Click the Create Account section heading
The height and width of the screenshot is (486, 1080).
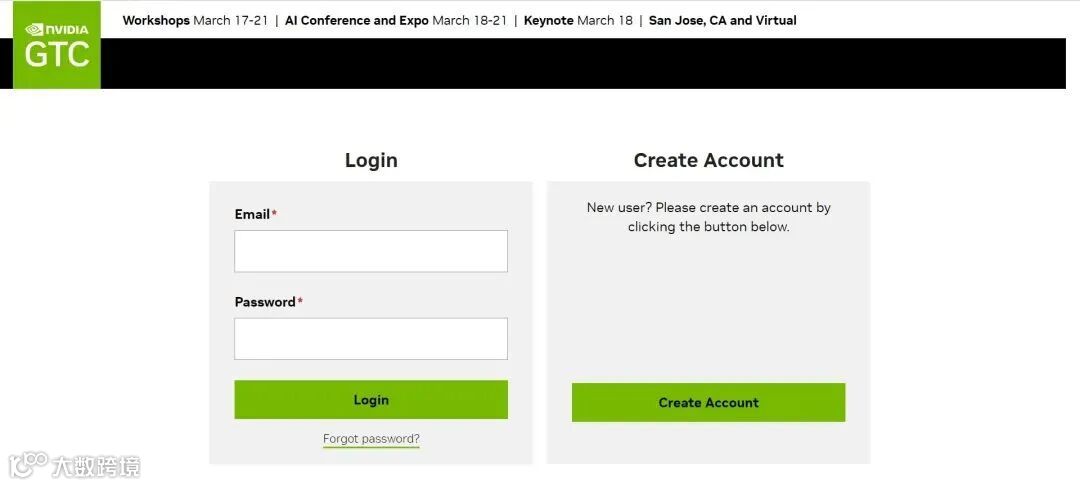coord(708,160)
